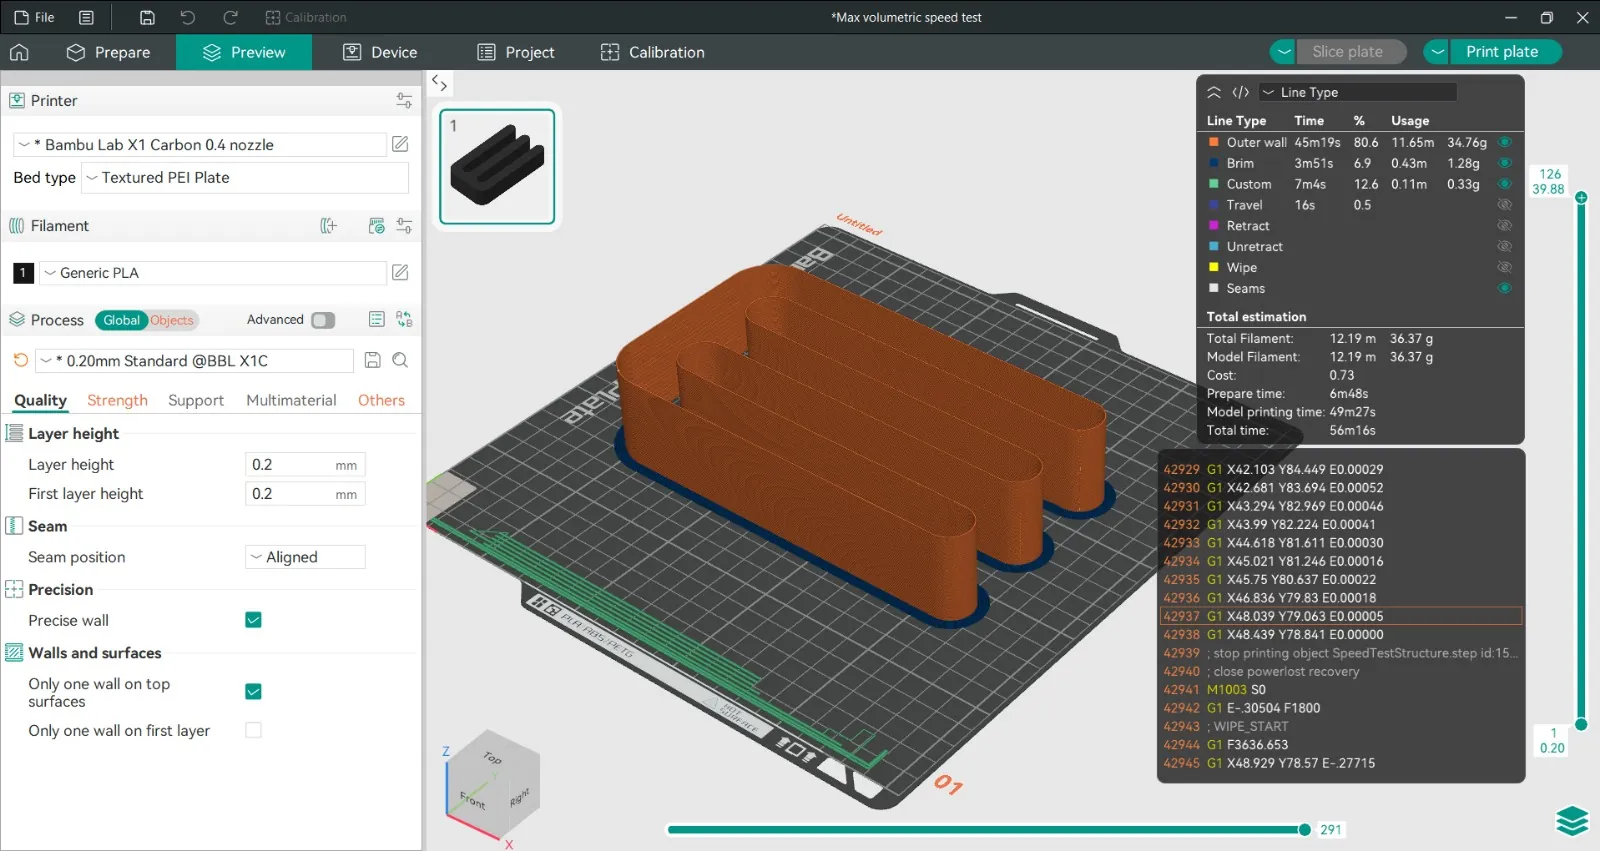Viewport: 1600px width, 851px height.
Task: Open the Print plate dropdown arrow
Action: (x=1437, y=52)
